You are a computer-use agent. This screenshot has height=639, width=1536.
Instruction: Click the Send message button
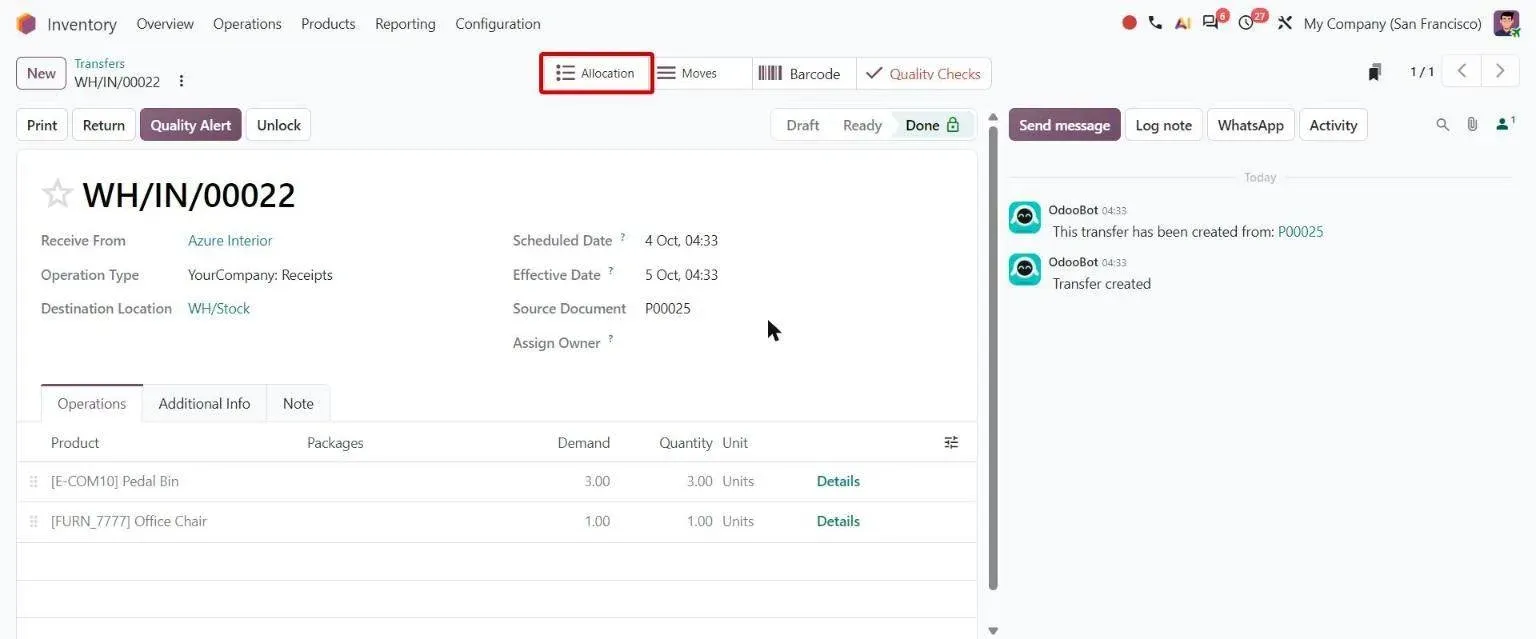[x=1064, y=125]
